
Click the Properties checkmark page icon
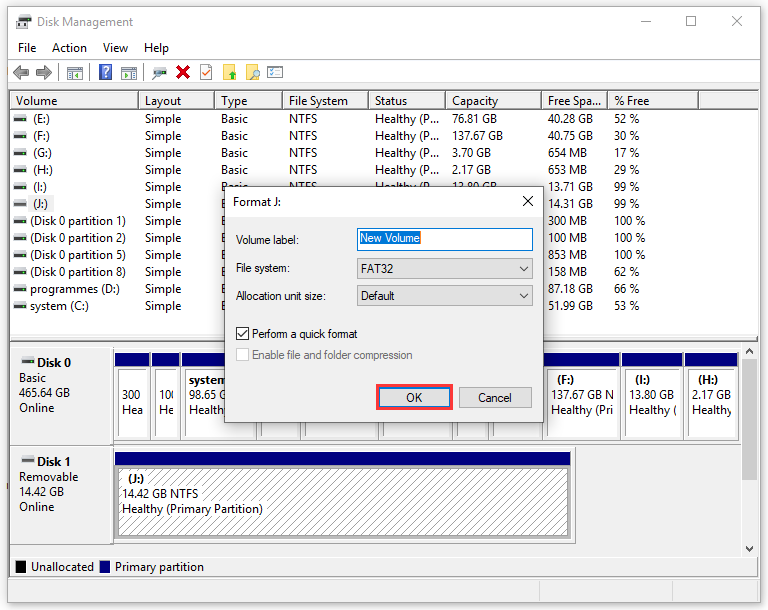pyautogui.click(x=206, y=73)
